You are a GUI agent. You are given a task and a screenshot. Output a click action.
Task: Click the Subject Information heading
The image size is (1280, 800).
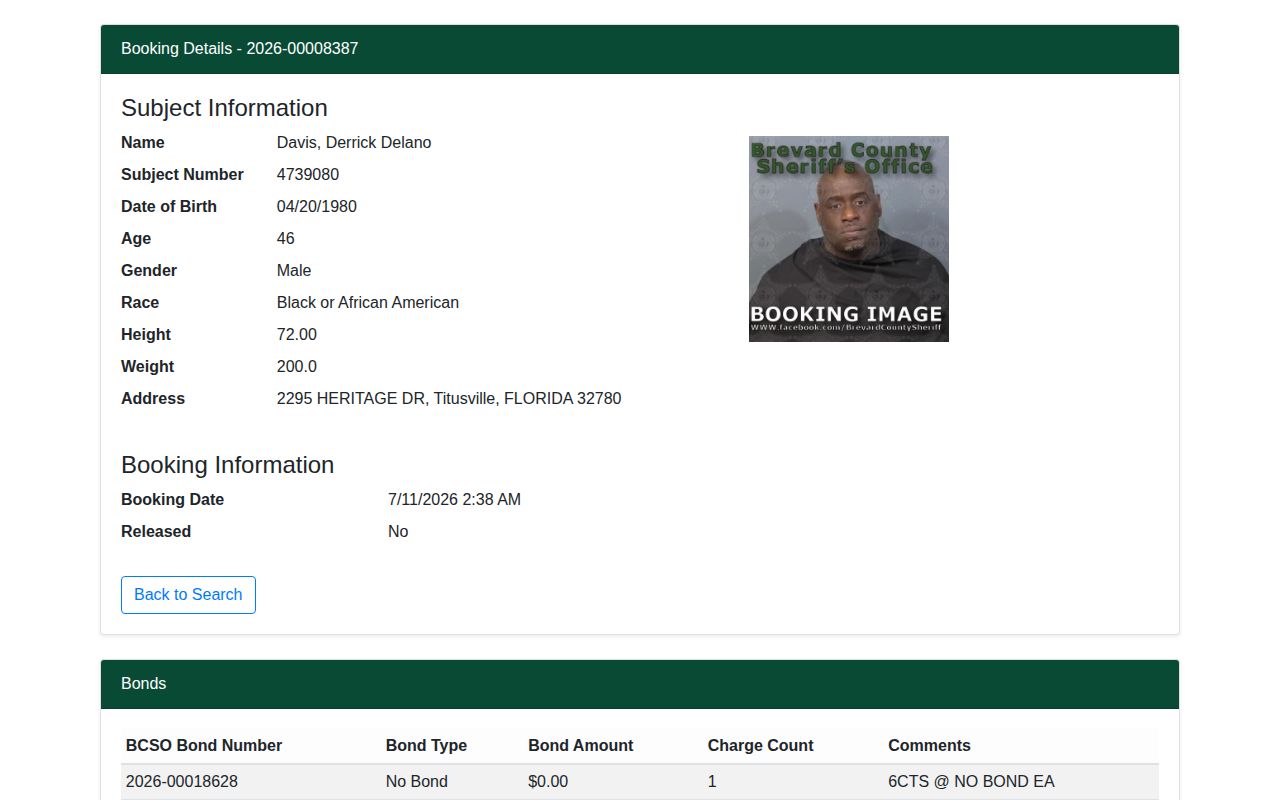(224, 108)
